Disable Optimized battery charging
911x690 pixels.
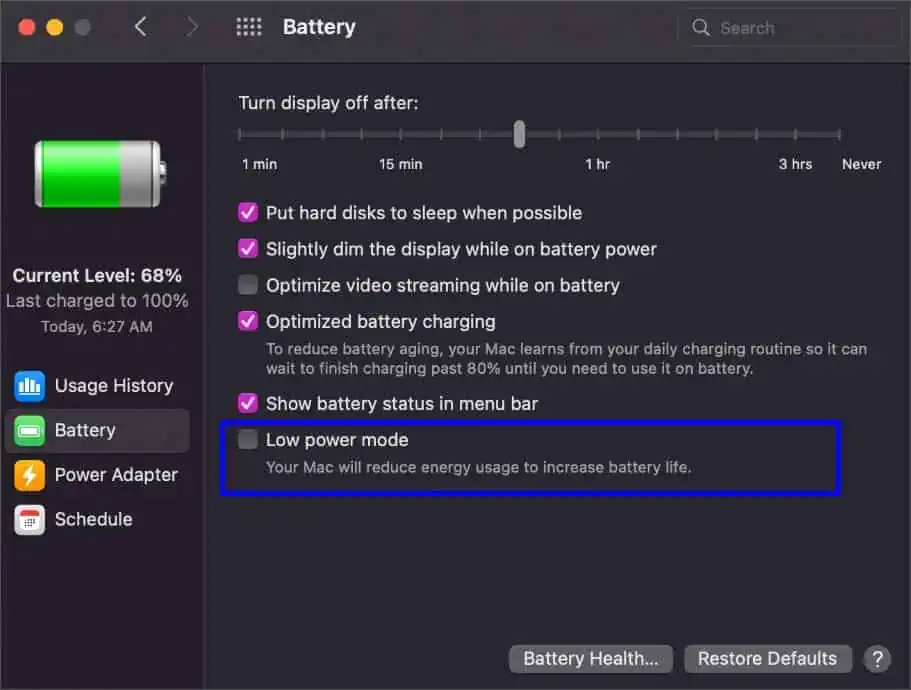tap(247, 321)
